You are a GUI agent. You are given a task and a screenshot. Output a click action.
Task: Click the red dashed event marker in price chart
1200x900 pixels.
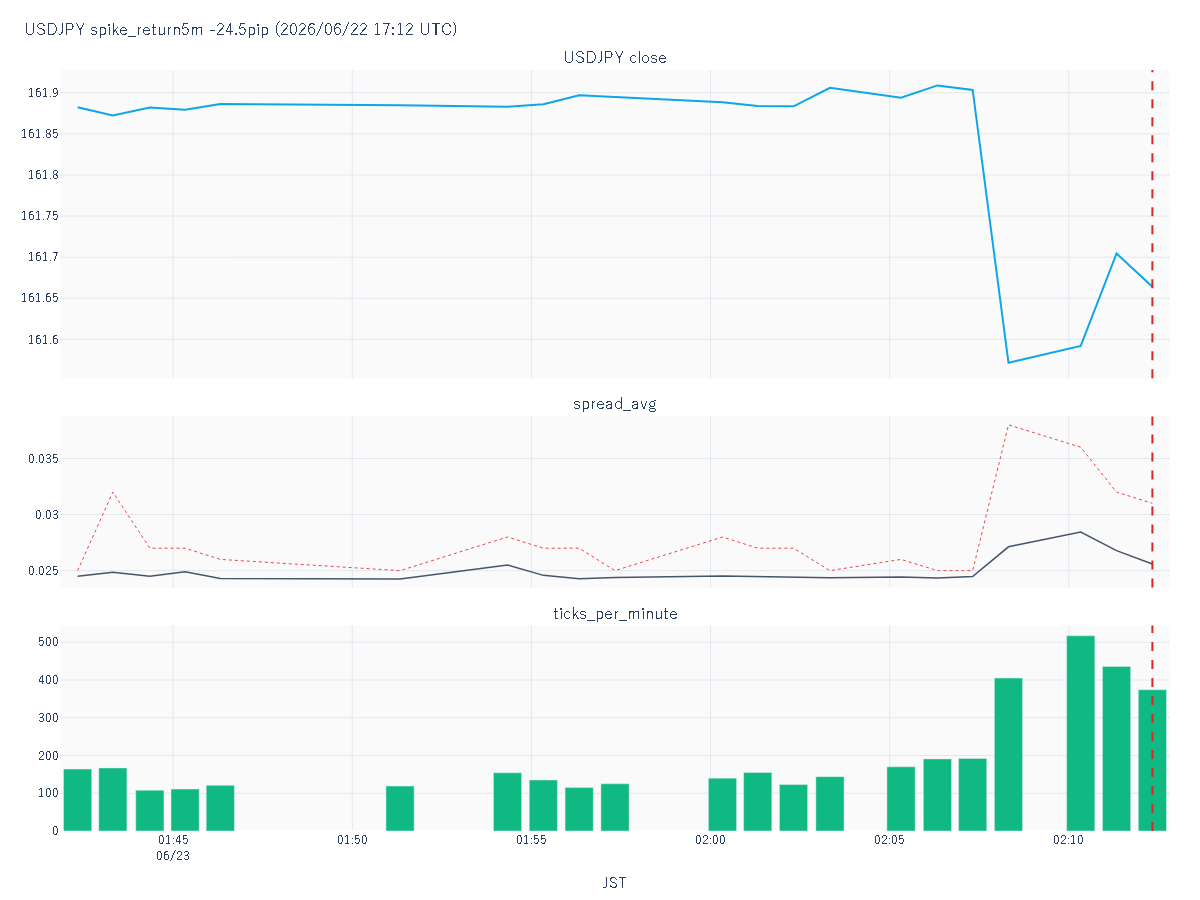coord(1152,224)
